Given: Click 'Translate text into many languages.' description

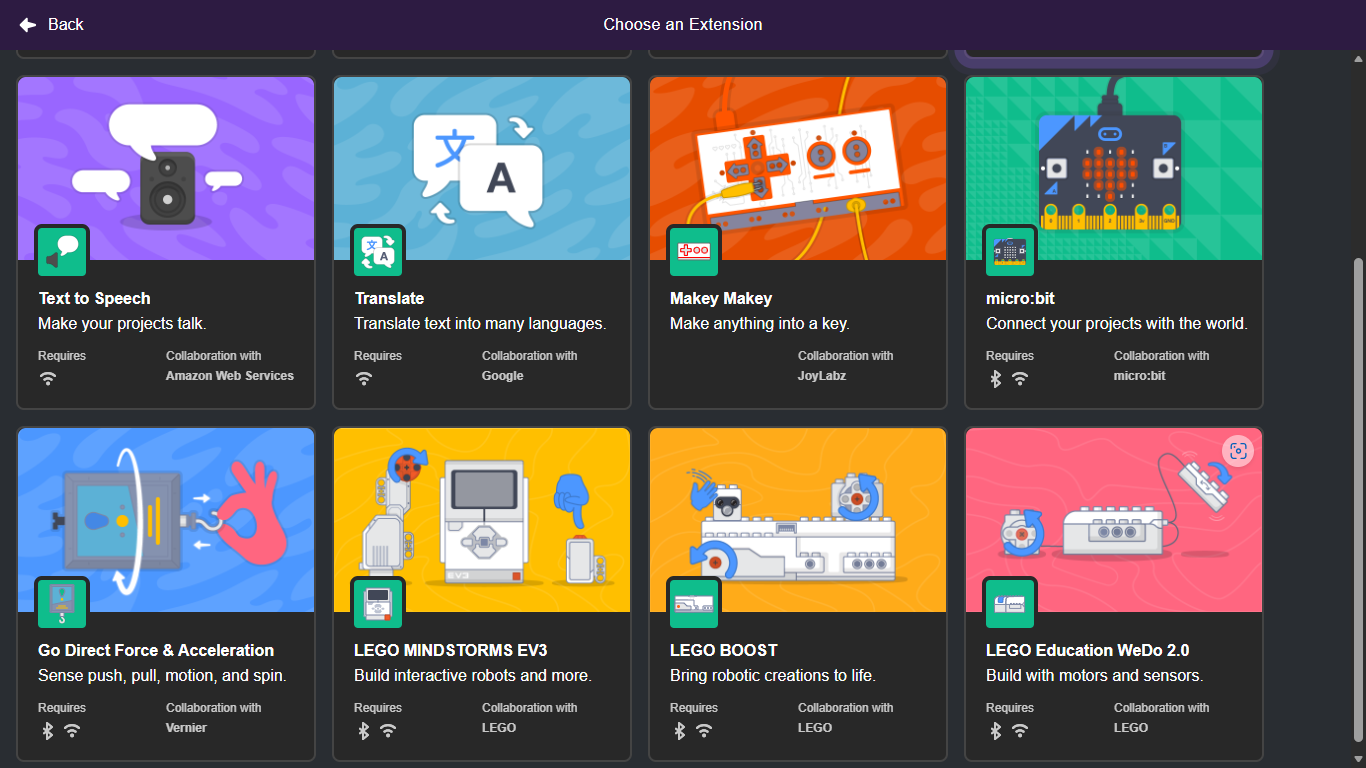Looking at the screenshot, I should click(480, 324).
